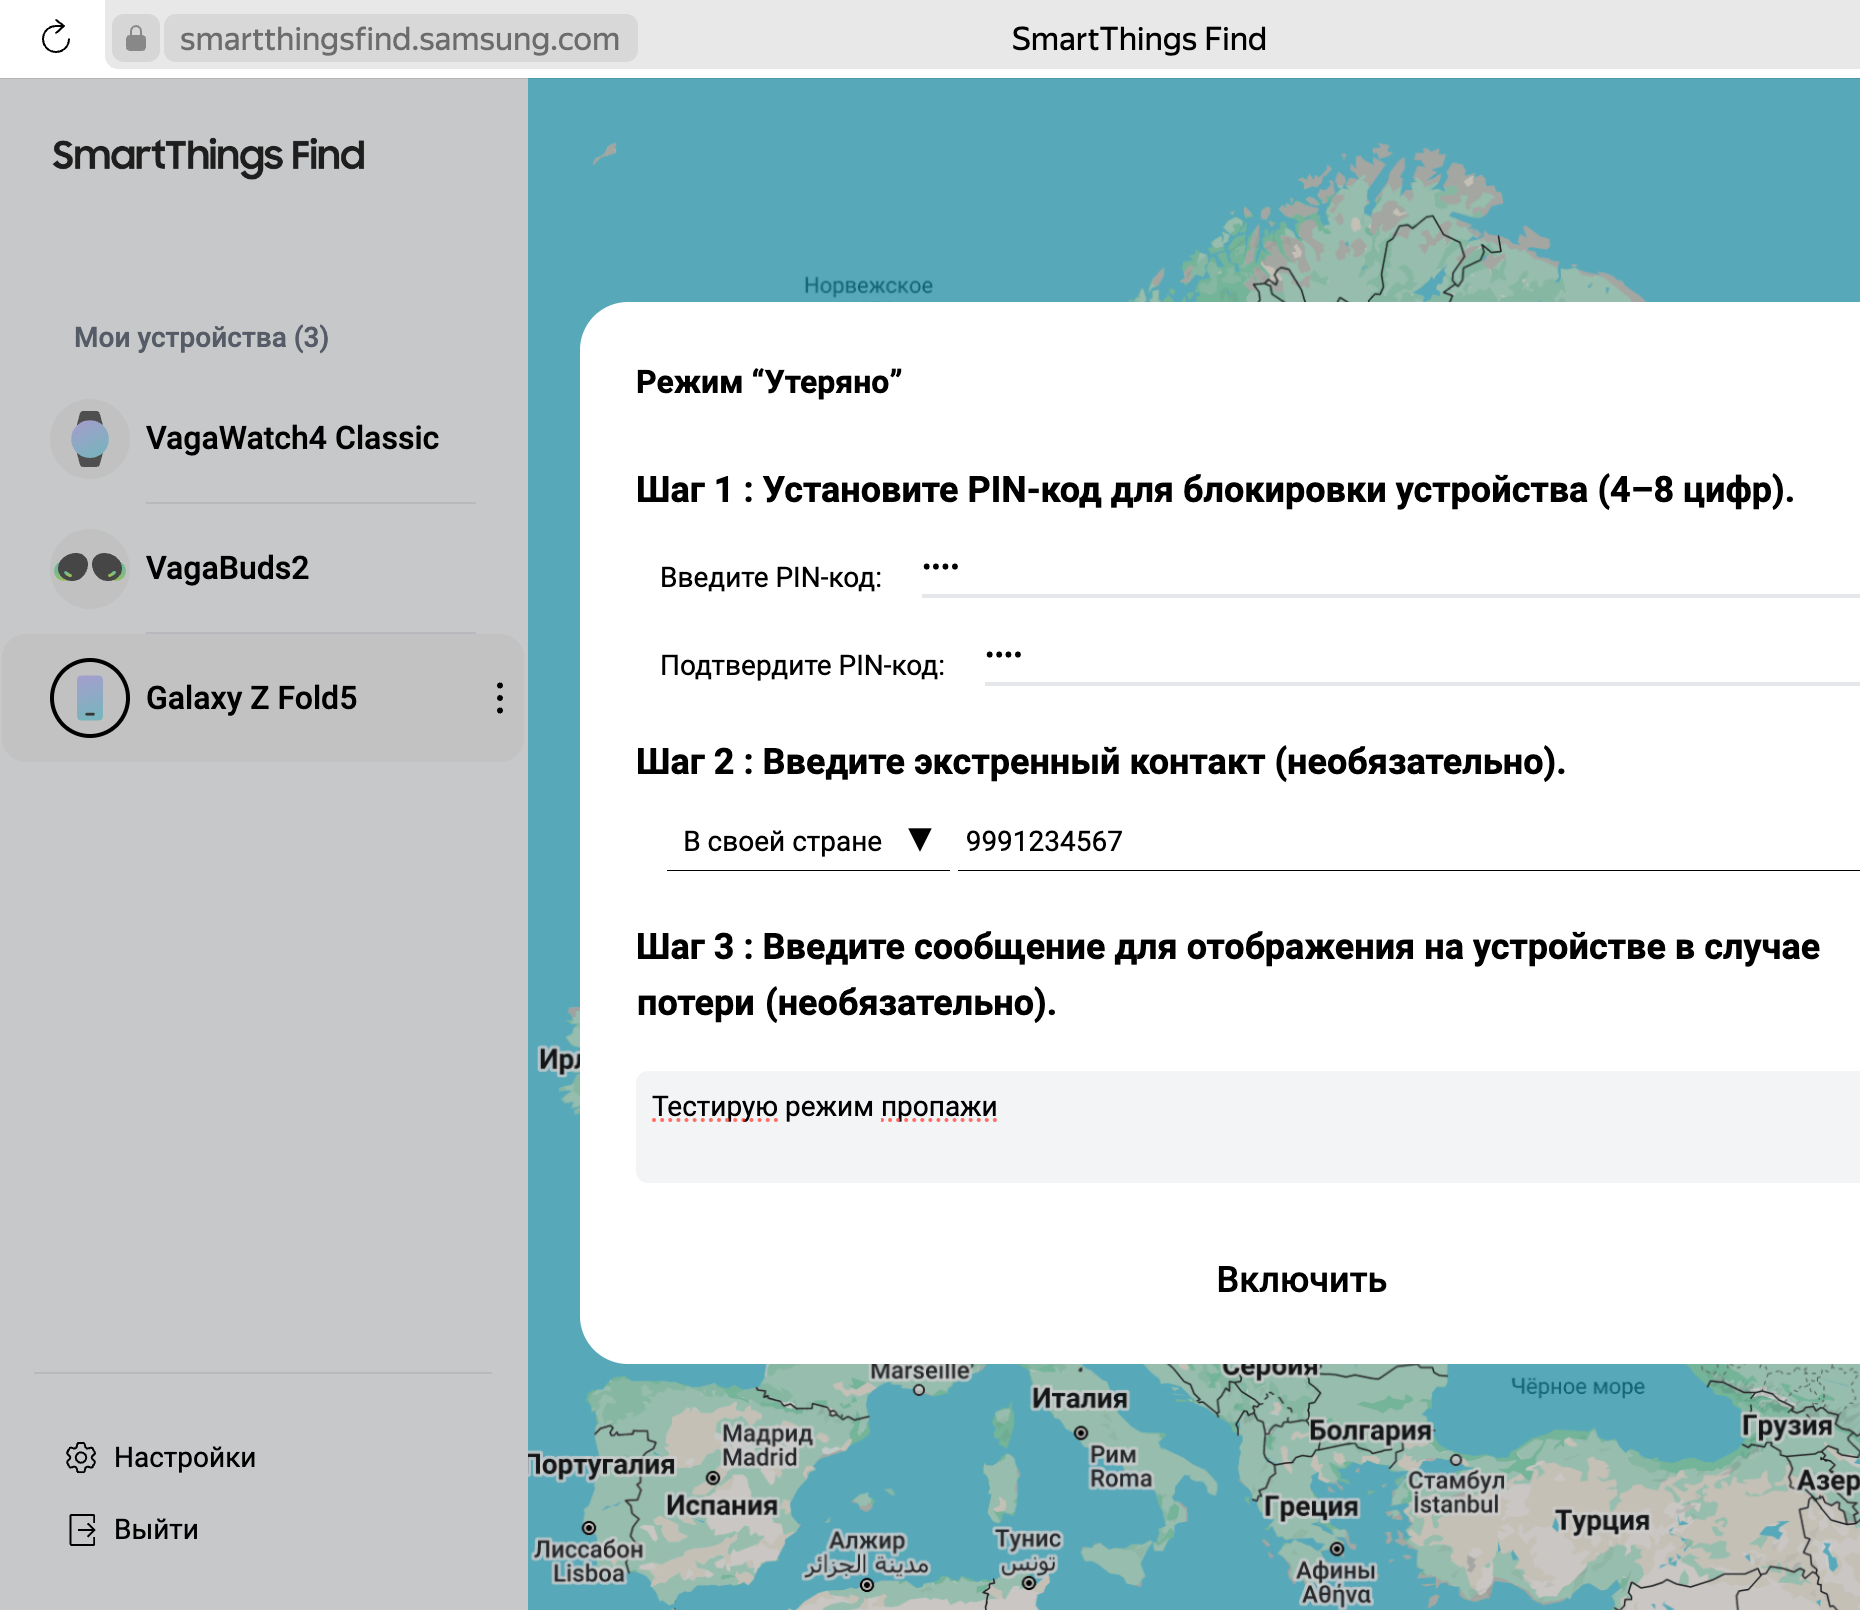Click the Включить button

tap(1301, 1280)
